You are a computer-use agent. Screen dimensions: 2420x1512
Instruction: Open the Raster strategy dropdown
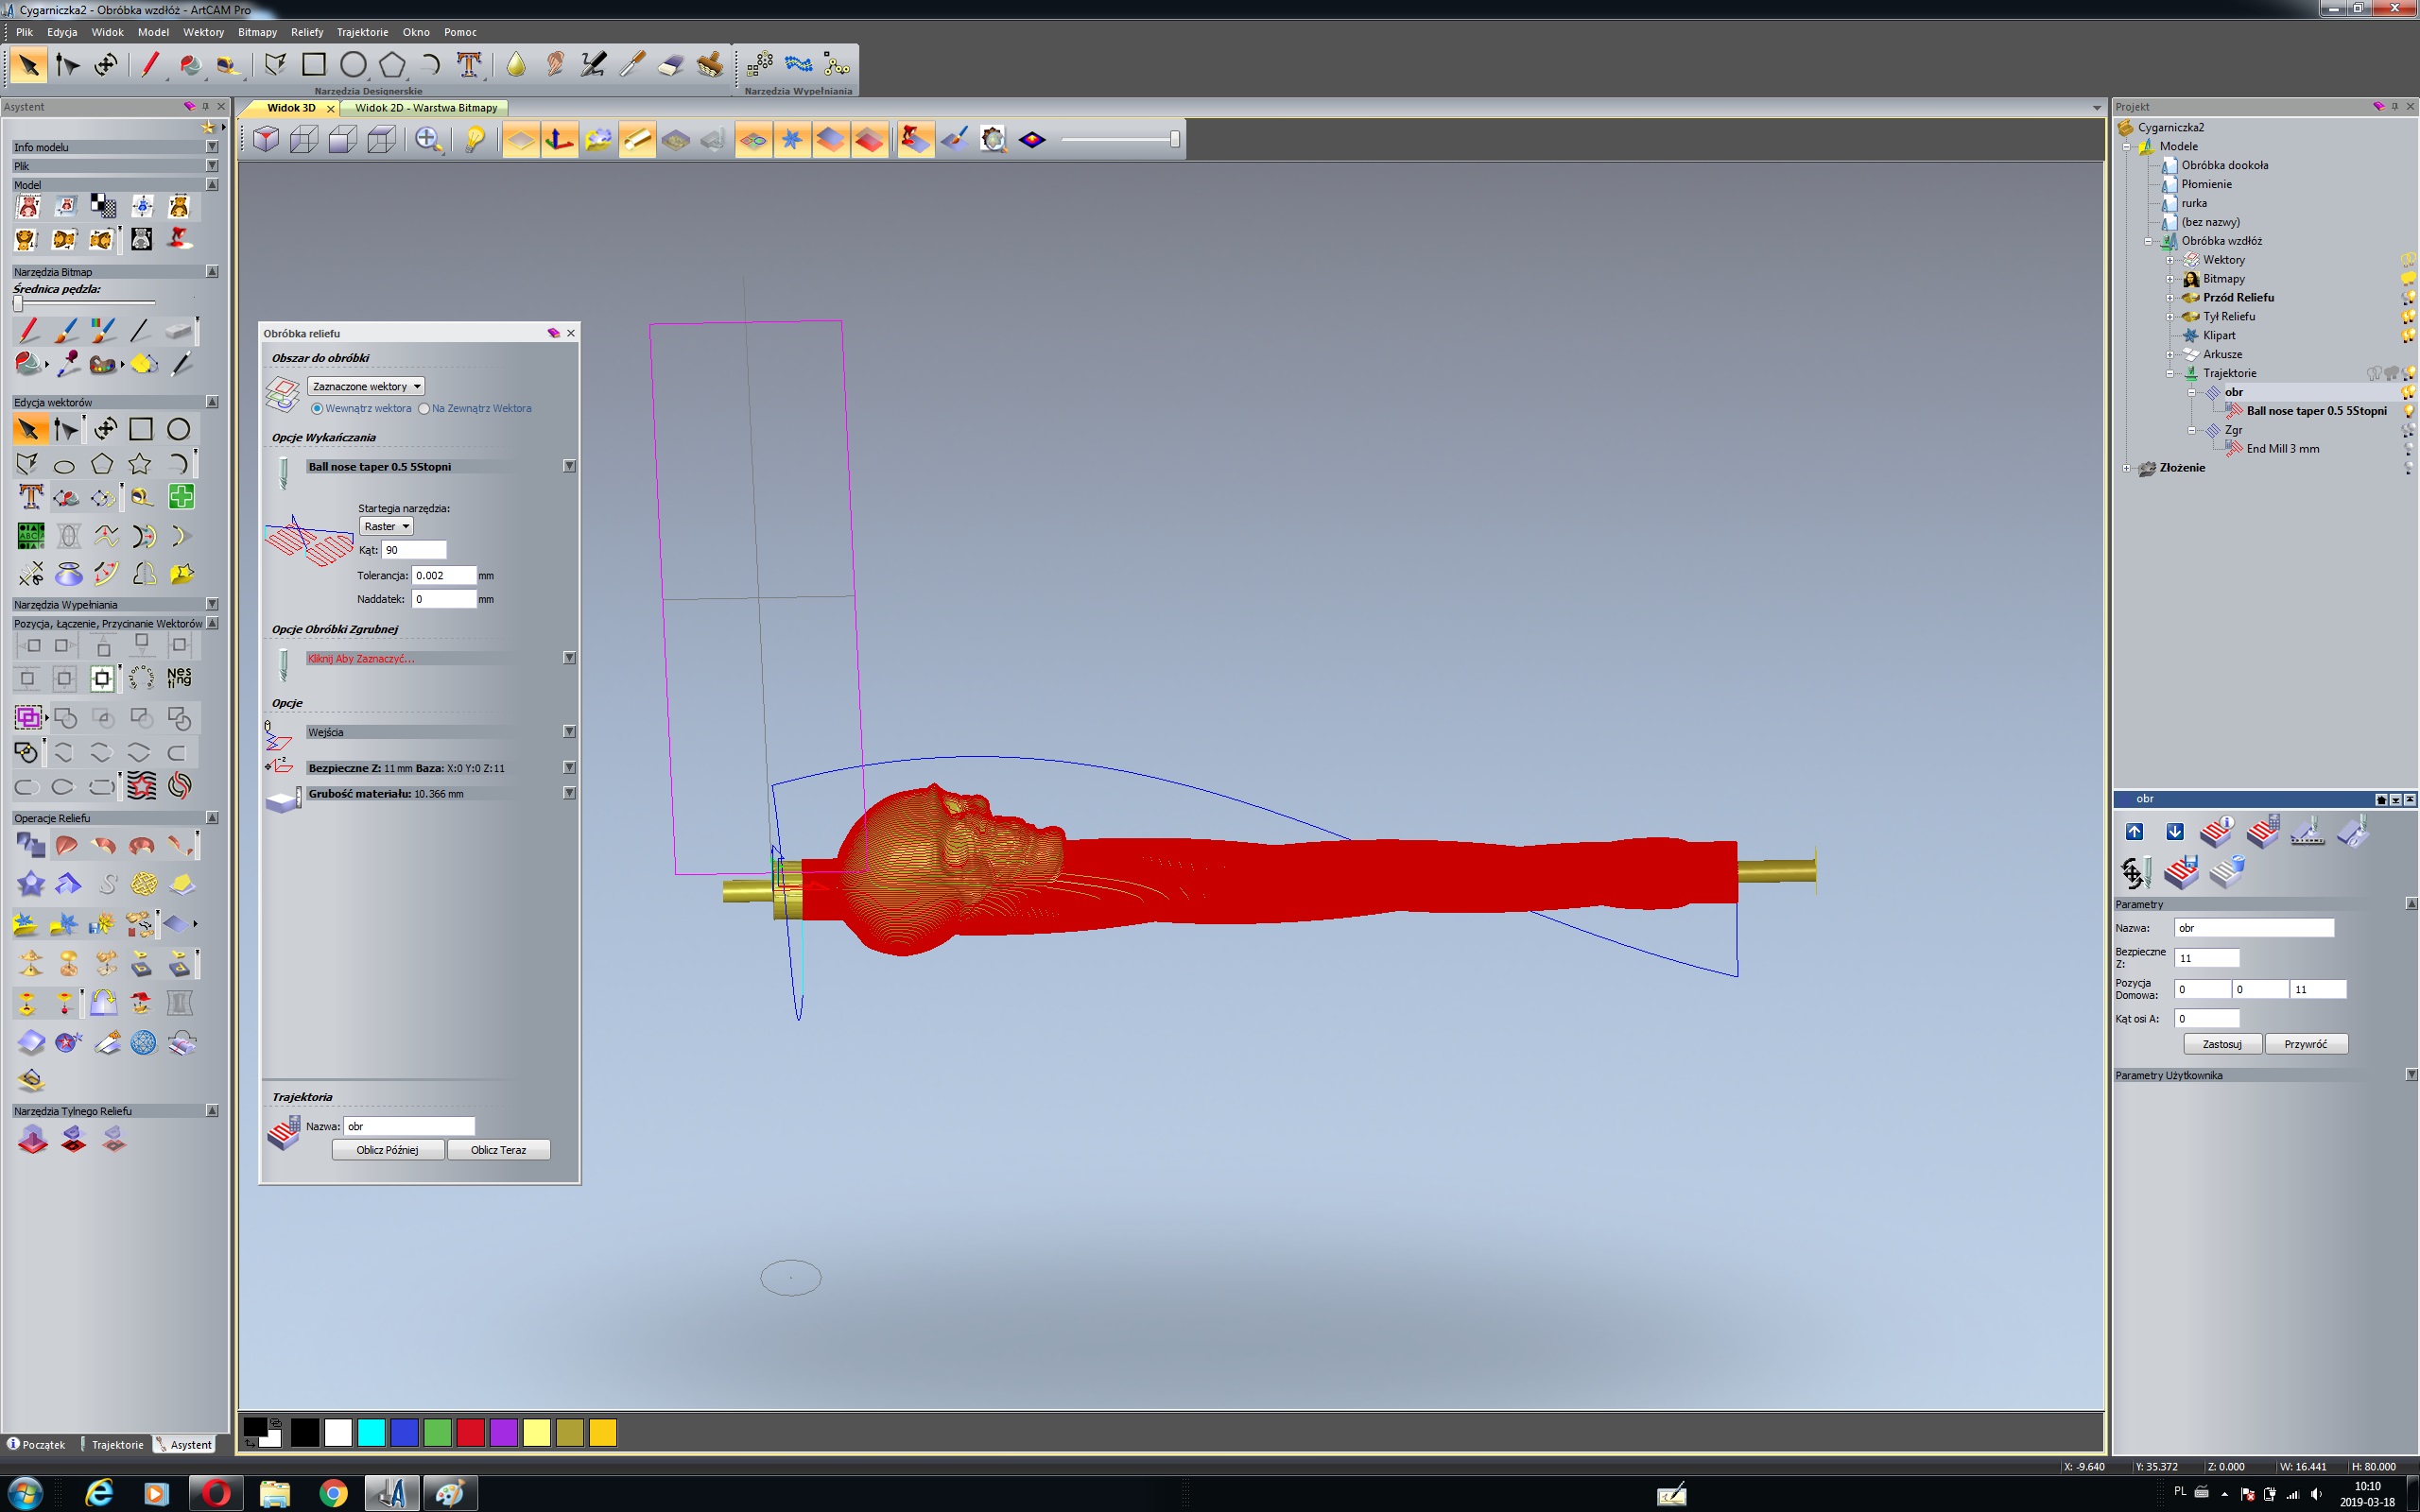(386, 526)
